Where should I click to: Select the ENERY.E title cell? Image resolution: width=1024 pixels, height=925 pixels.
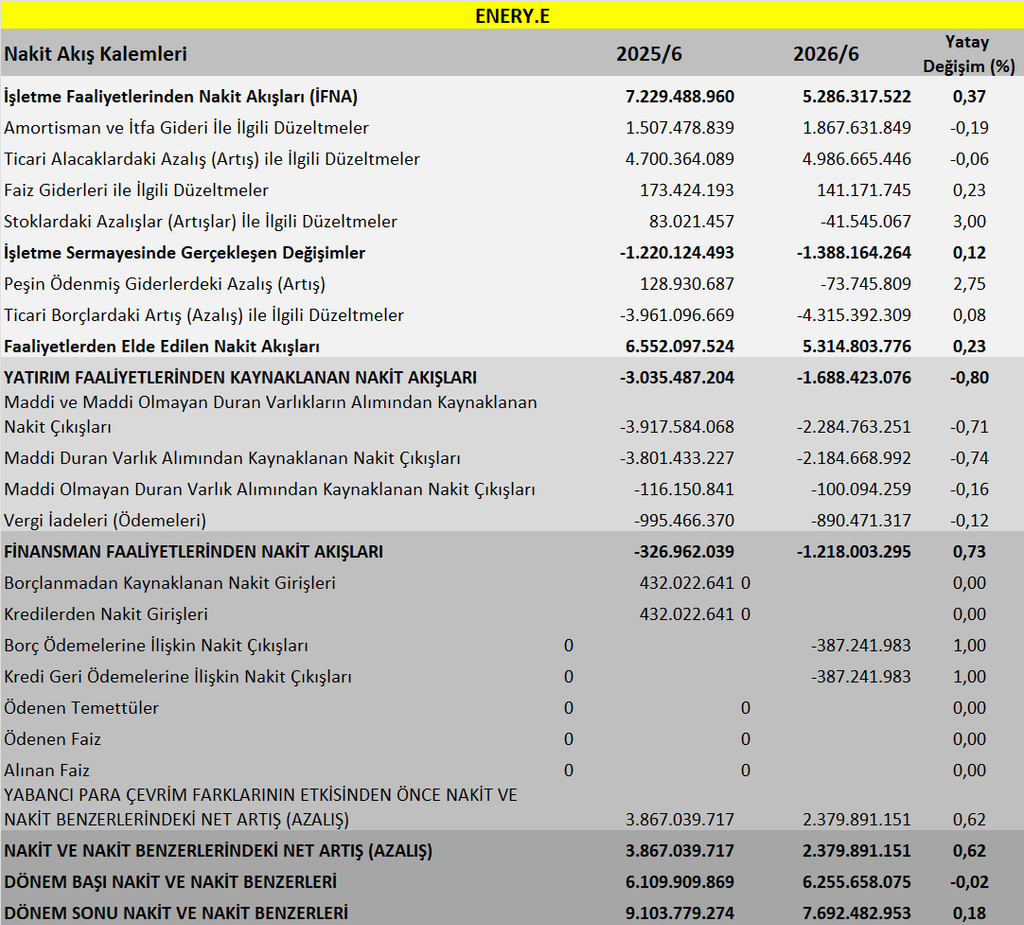512,16
